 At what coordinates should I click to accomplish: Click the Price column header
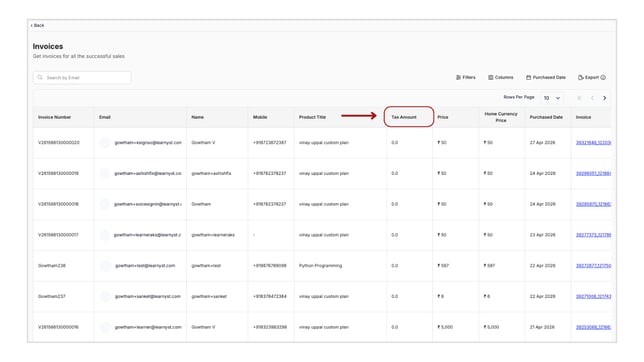[443, 117]
